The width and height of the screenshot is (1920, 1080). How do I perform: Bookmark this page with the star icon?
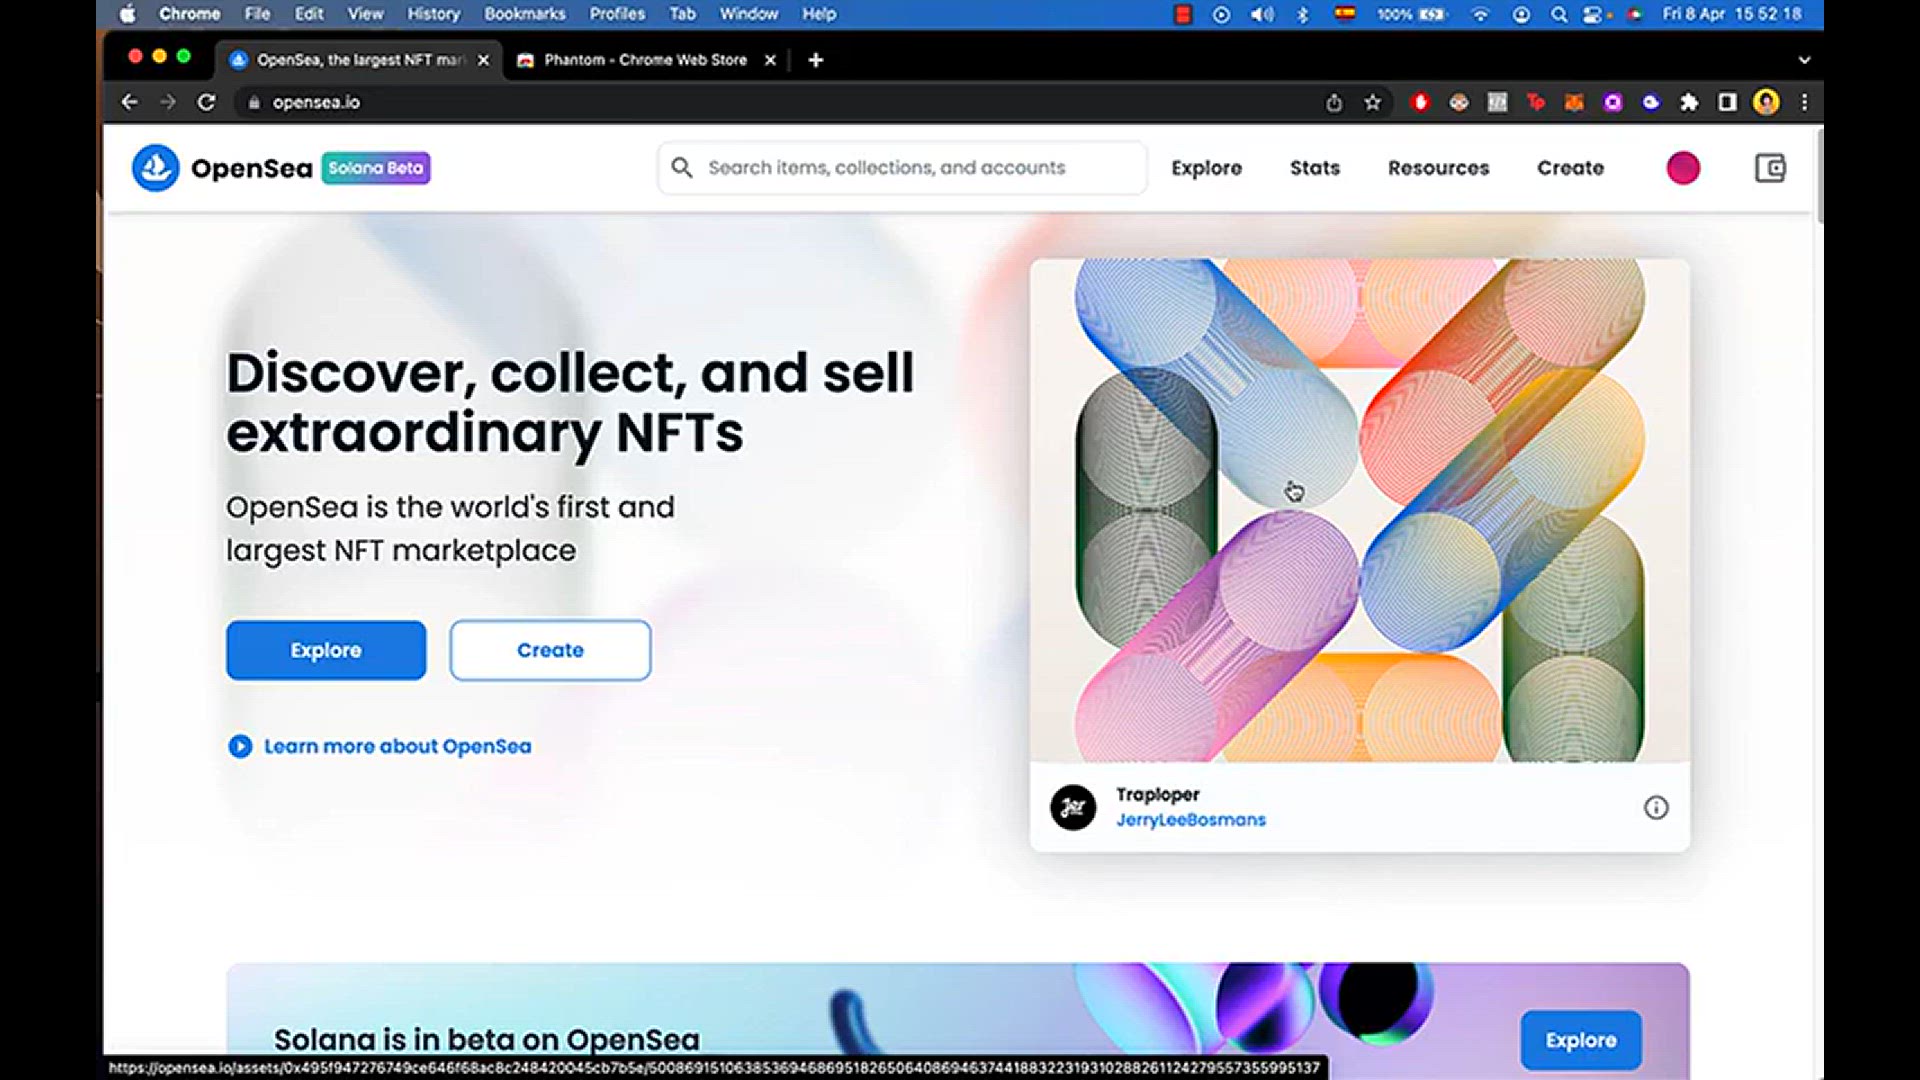[1373, 102]
